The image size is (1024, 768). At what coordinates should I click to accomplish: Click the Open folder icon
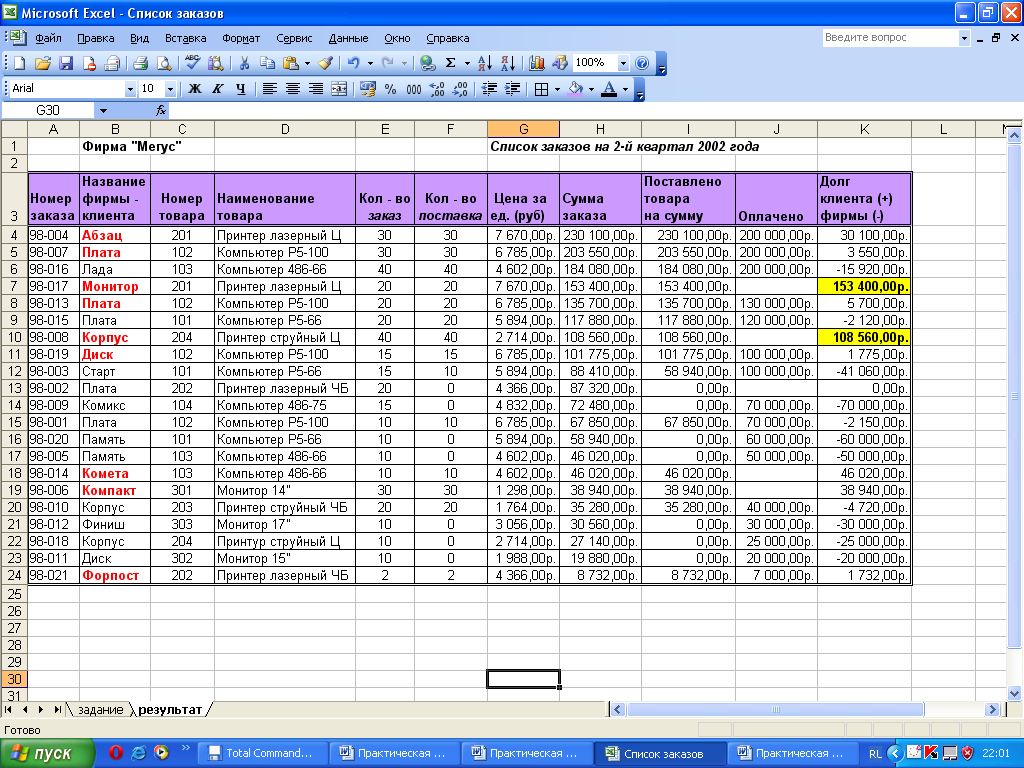(42, 63)
